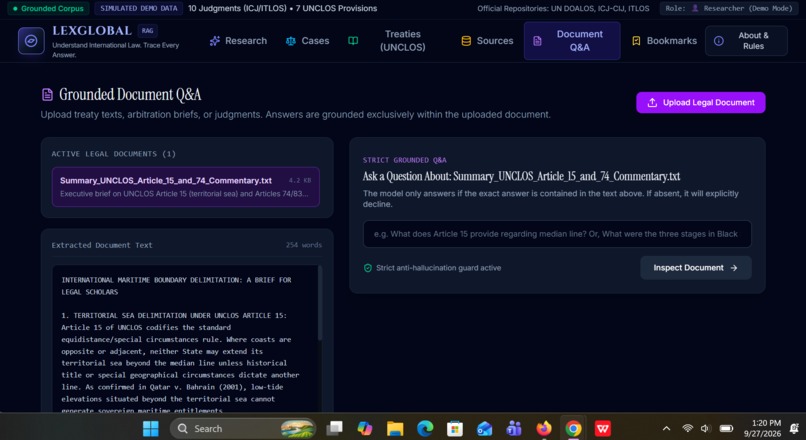This screenshot has height=440, width=806.
Task: Open Google Chrome from the taskbar
Action: [x=573, y=428]
